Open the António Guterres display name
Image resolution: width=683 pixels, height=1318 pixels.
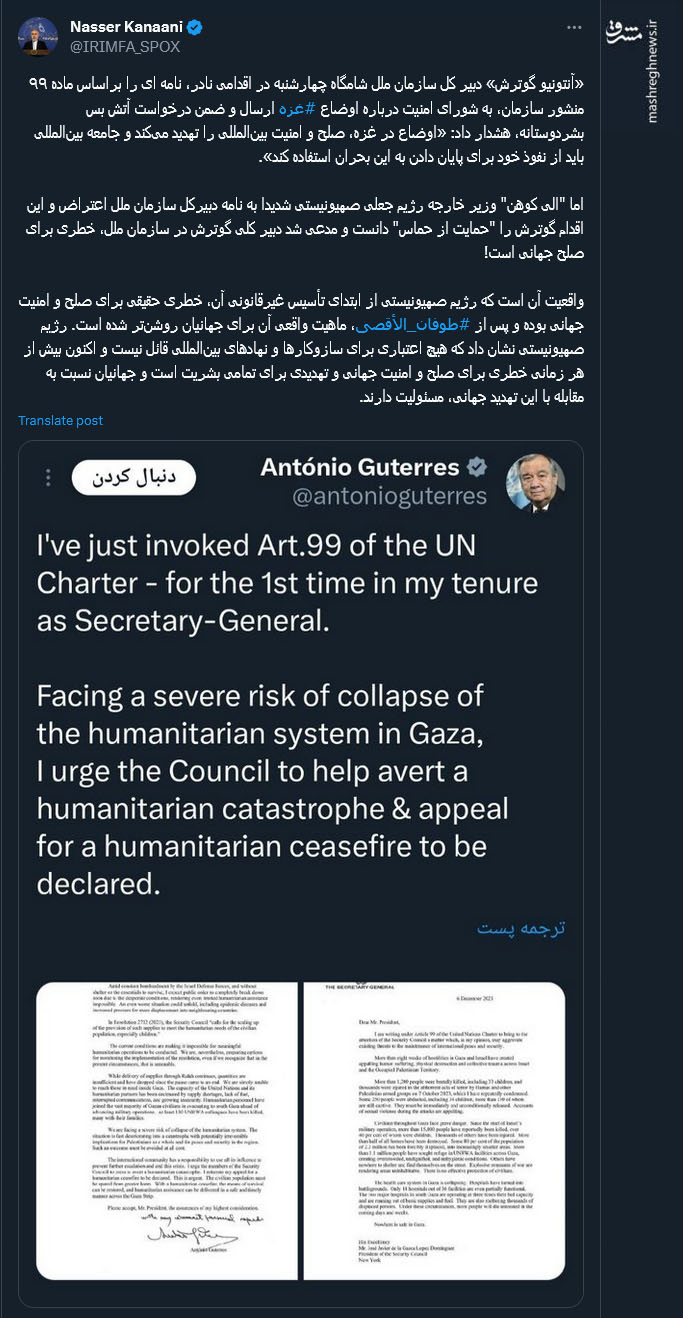pos(359,467)
